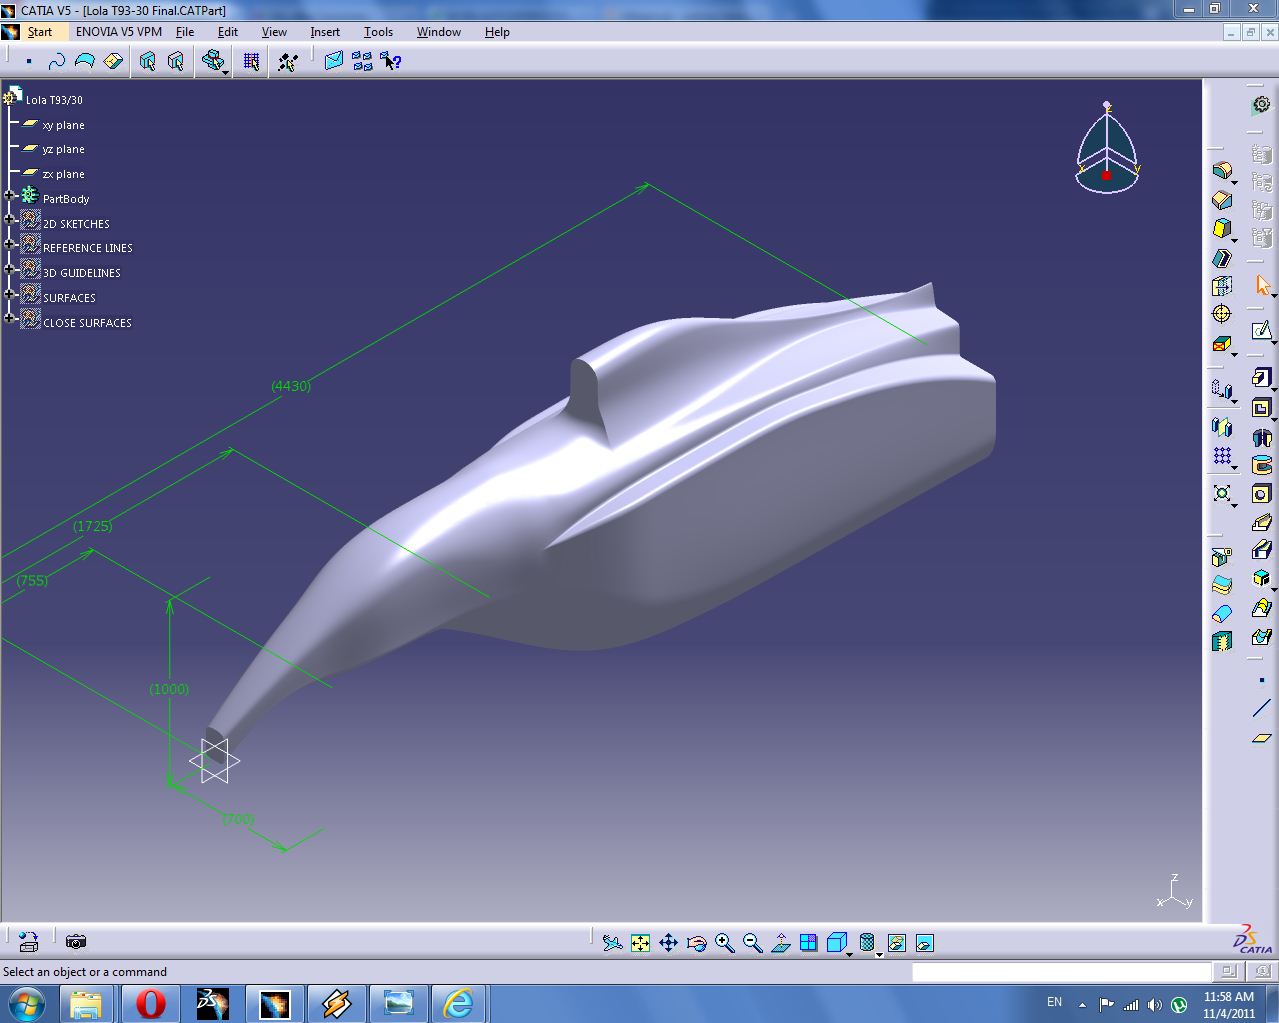The height and width of the screenshot is (1023, 1279).
Task: Click the Capture camera icon
Action: (x=75, y=942)
